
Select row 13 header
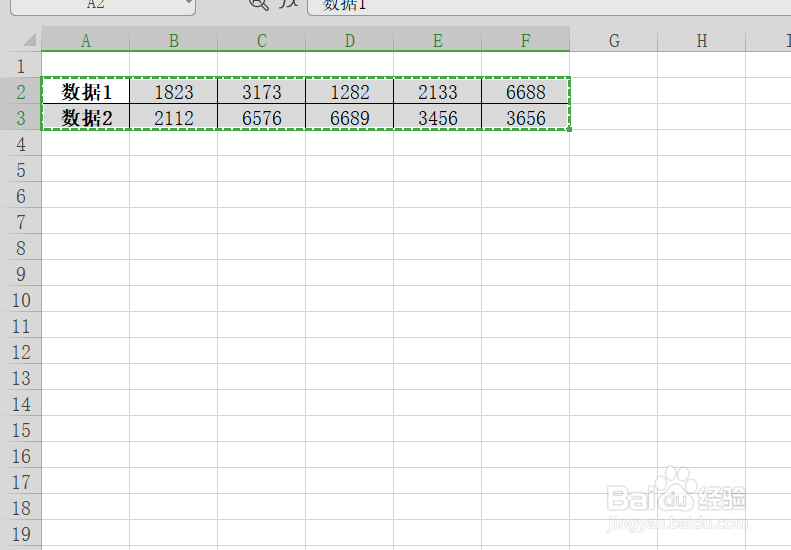pyautogui.click(x=21, y=377)
